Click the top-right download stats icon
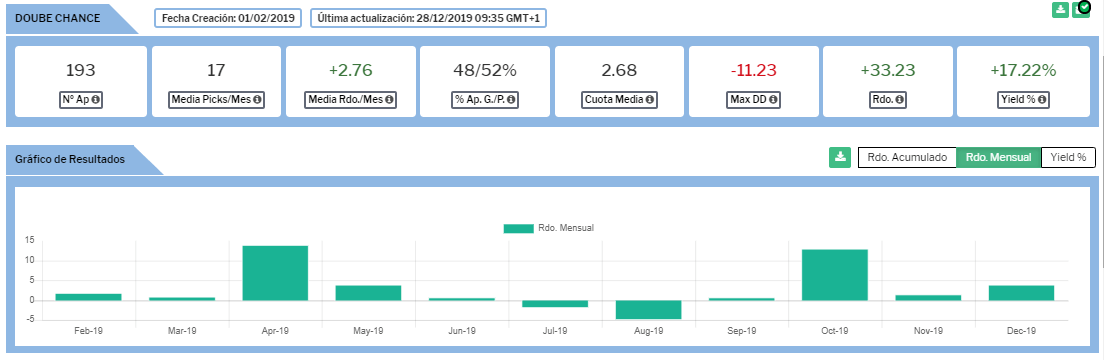 coord(1060,10)
